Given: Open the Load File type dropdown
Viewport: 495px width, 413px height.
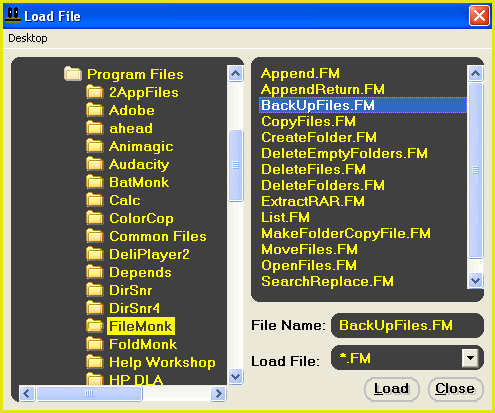Looking at the screenshot, I should point(470,358).
